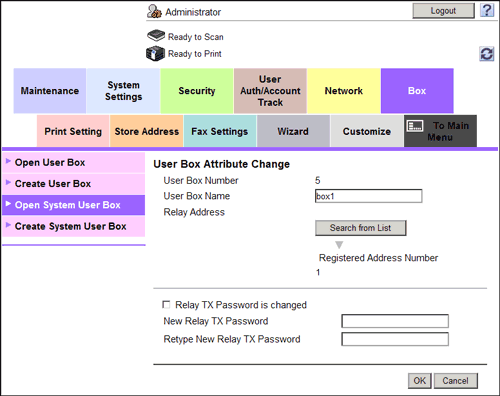Click the help question mark icon
Image resolution: width=500 pixels, height=396 pixels.
coord(487,10)
